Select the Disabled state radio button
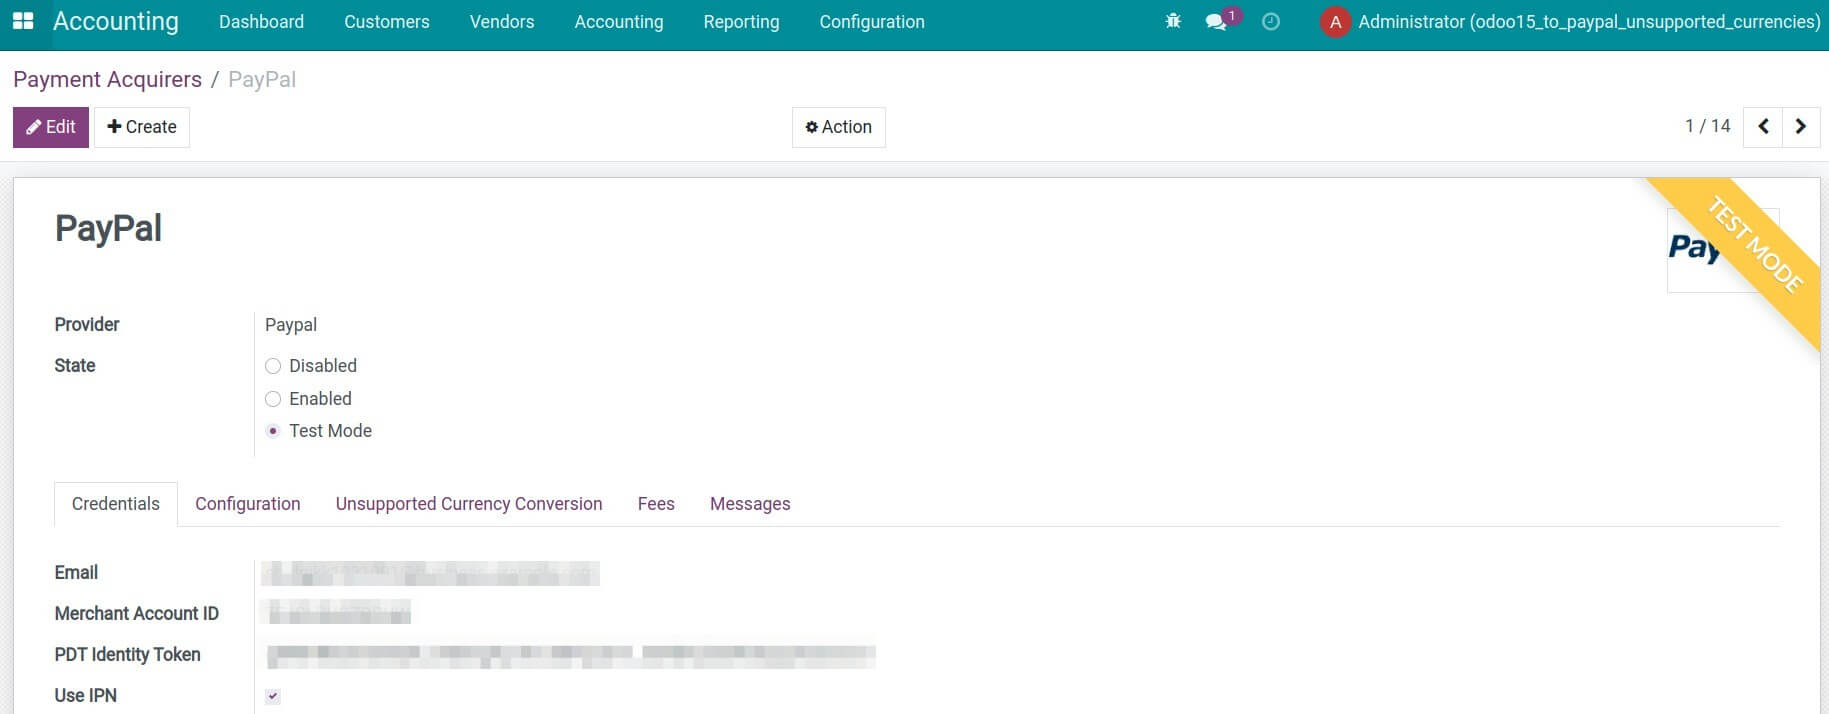The height and width of the screenshot is (714, 1829). coord(273,366)
